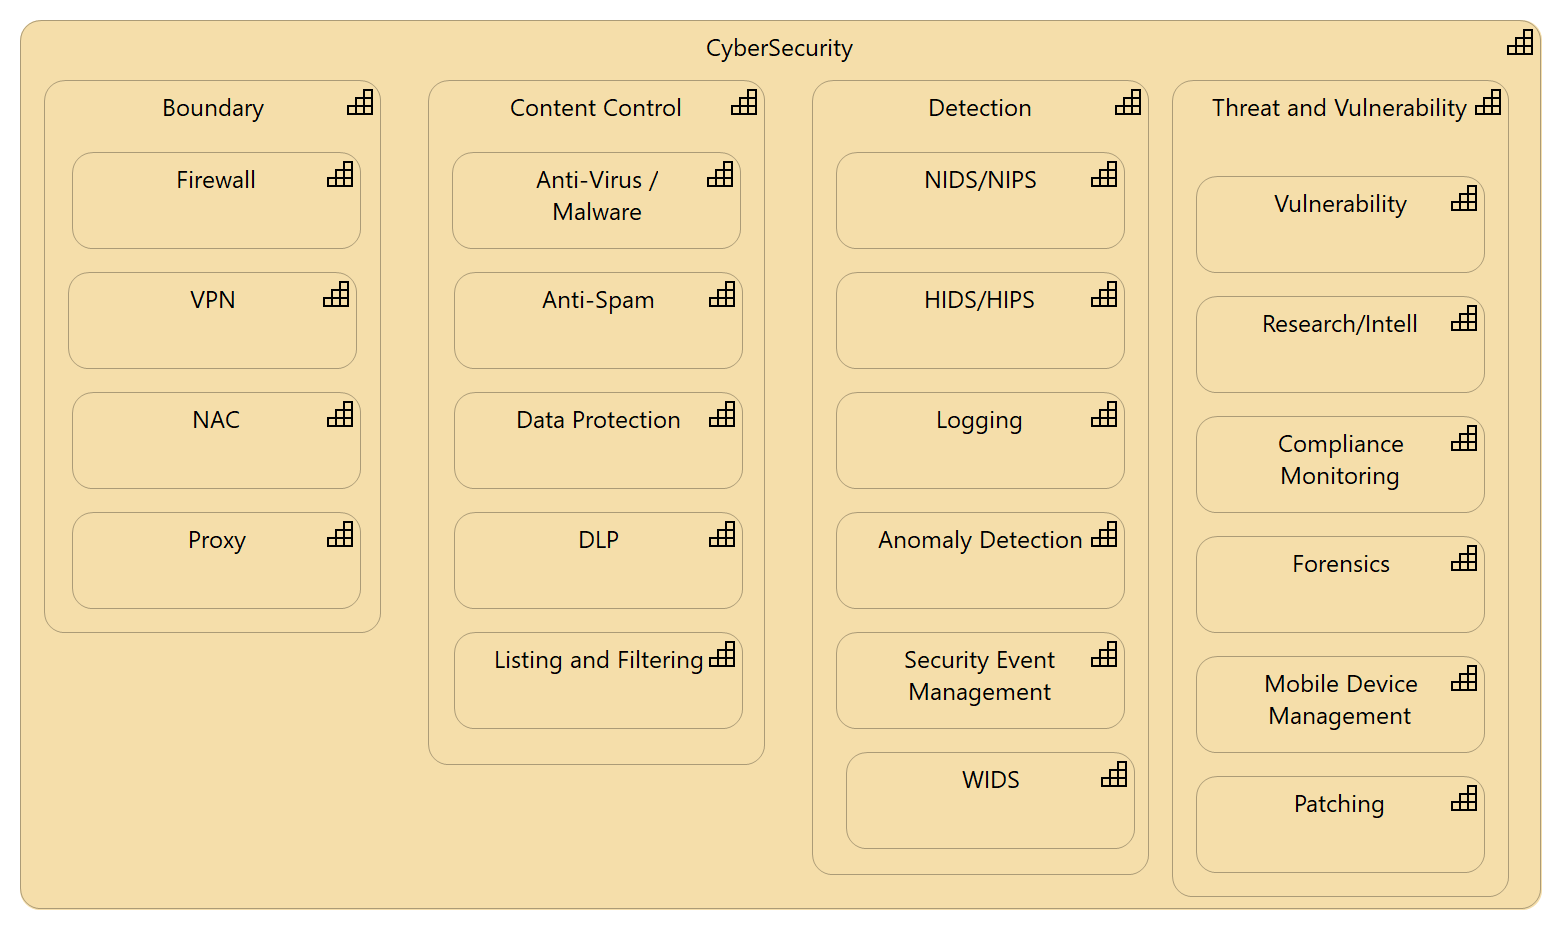This screenshot has height=930, width=1562.
Task: Select the Anti-Spam capability box
Action: pyautogui.click(x=598, y=321)
